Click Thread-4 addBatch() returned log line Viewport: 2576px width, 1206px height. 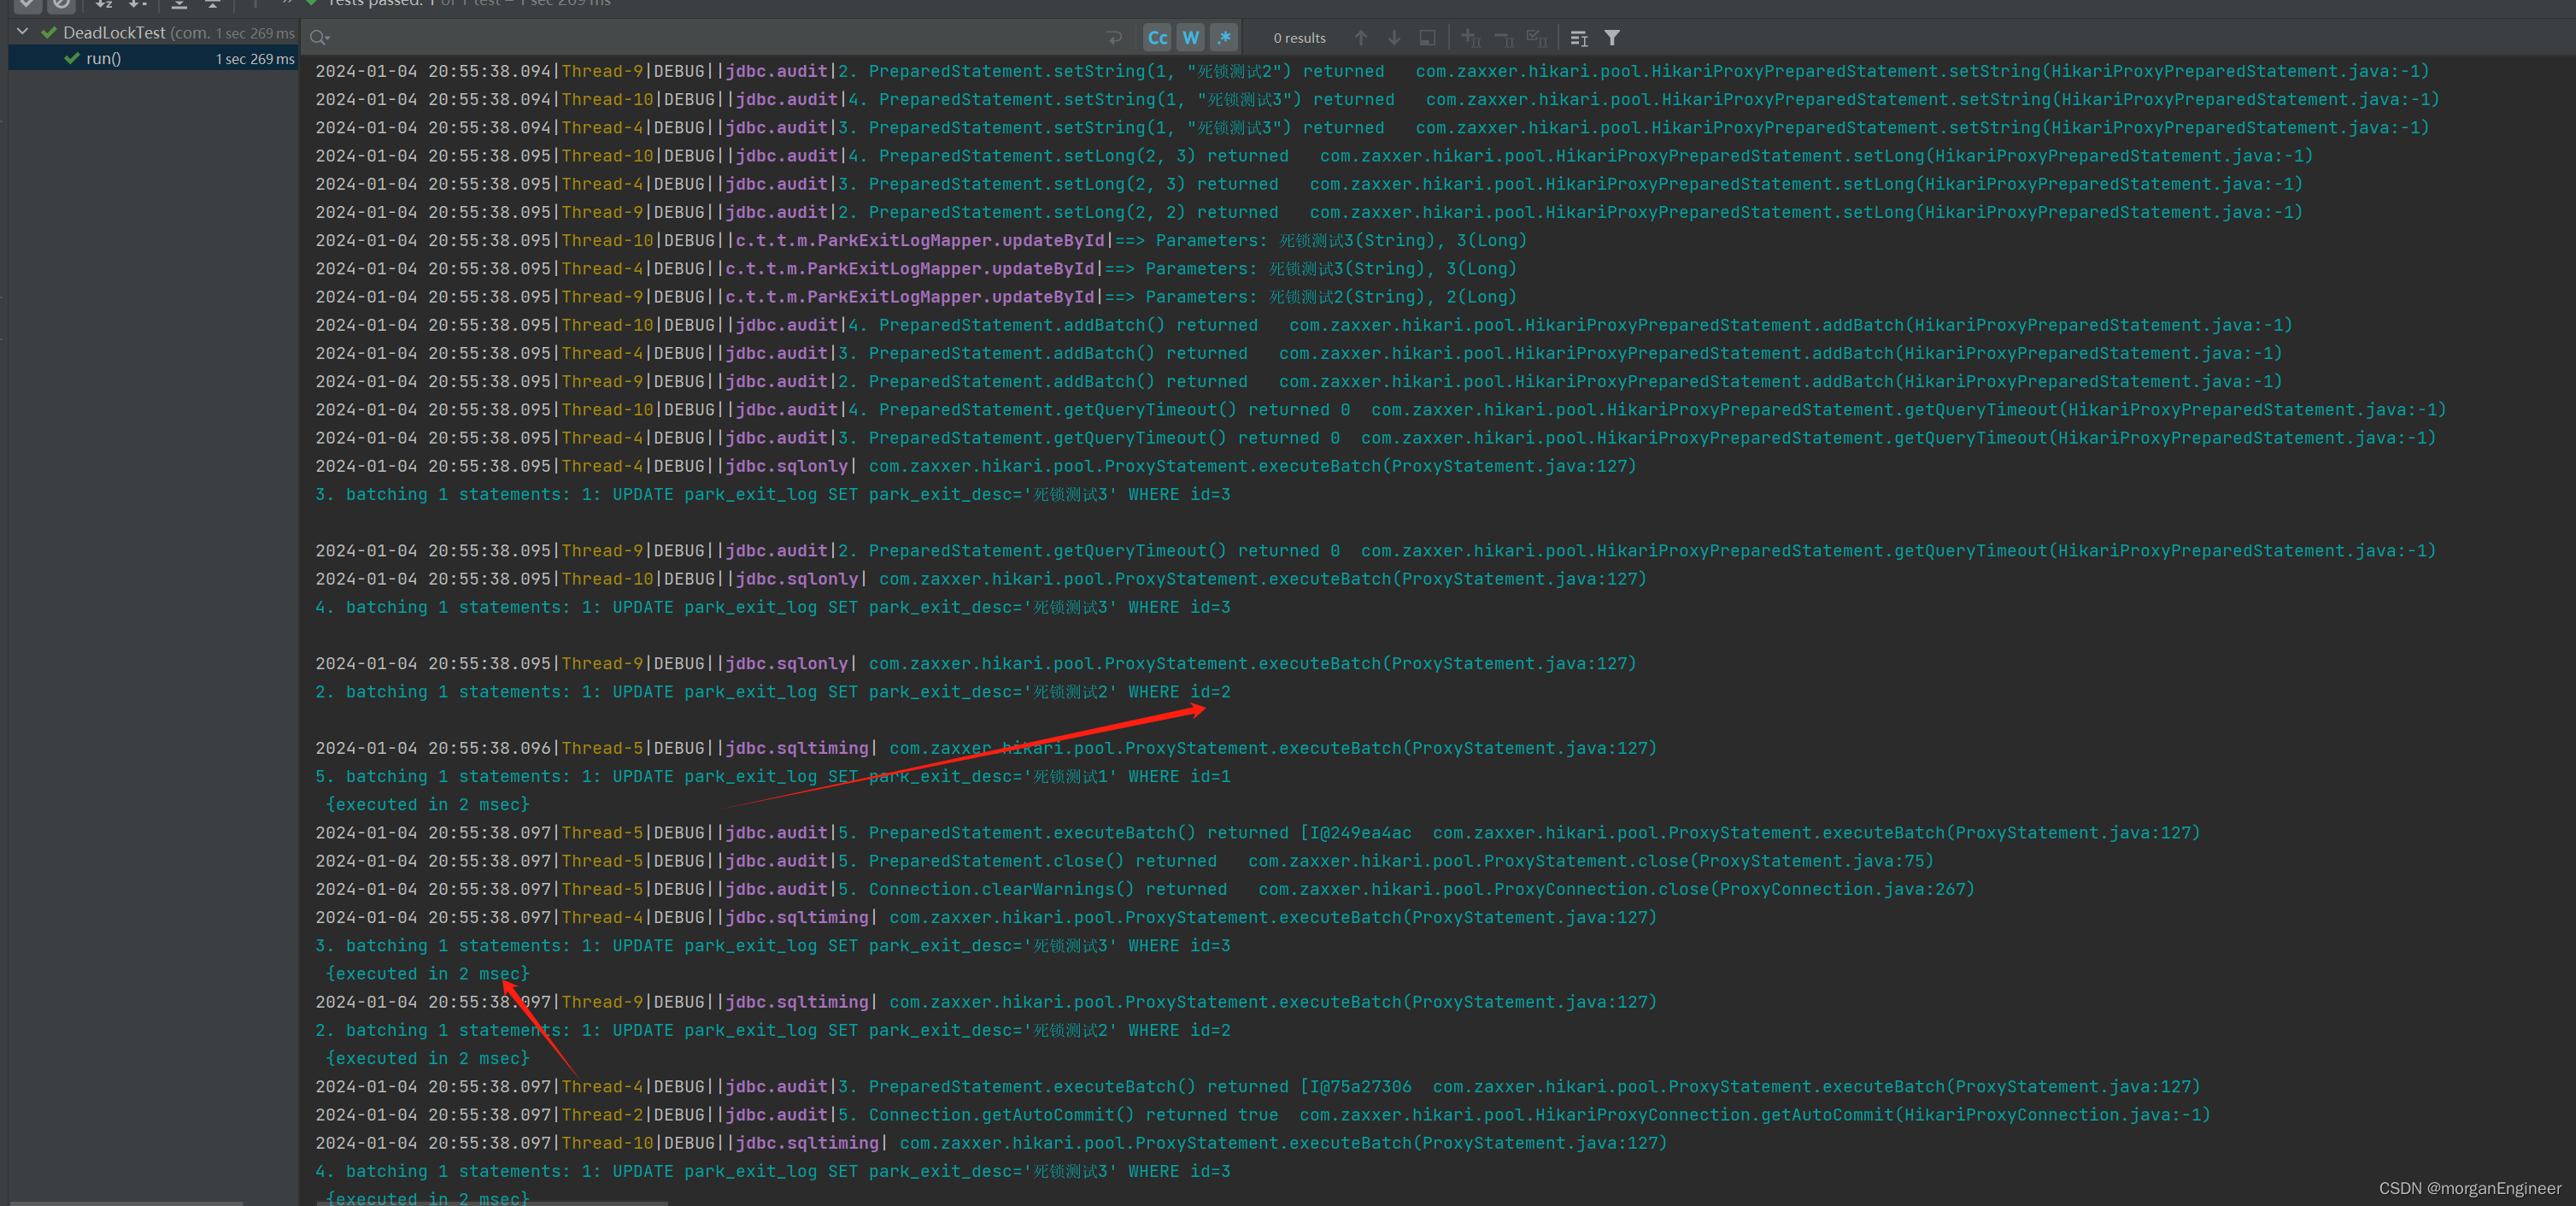tap(1299, 353)
